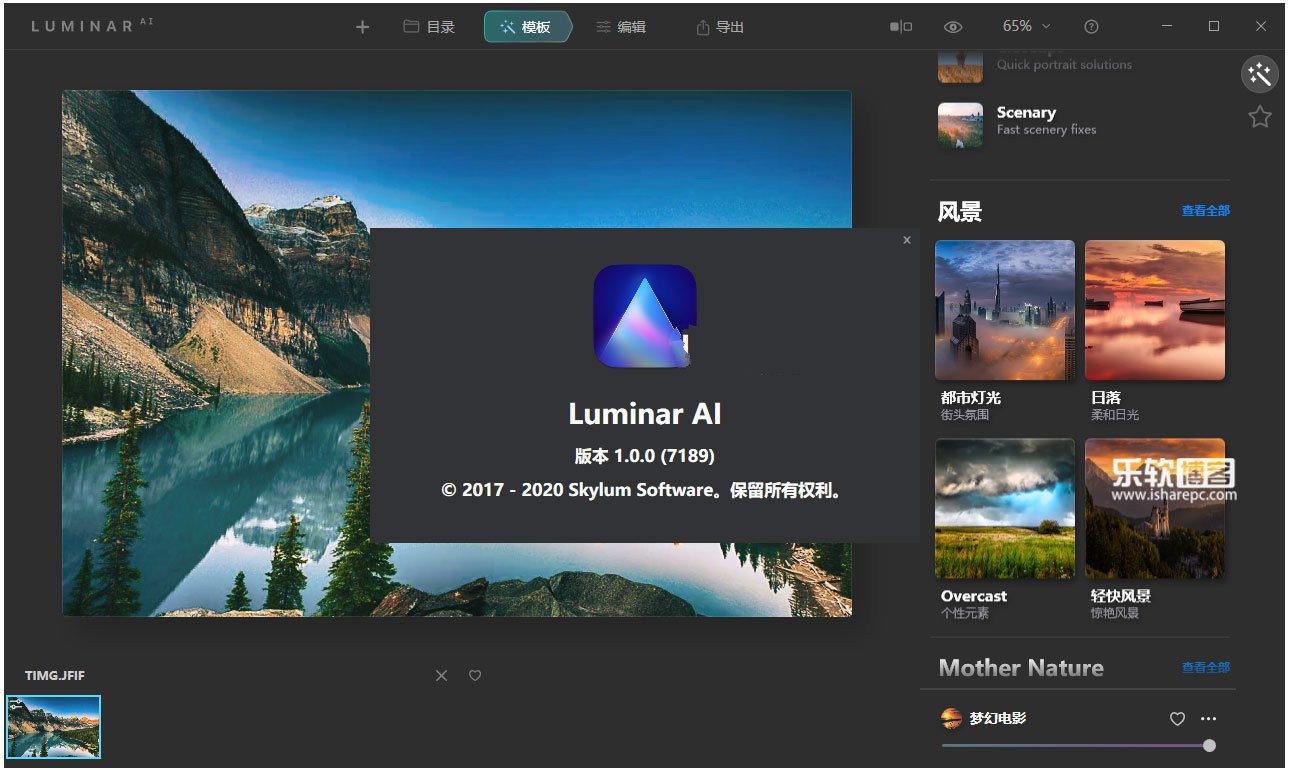Click the 梦幻电影 amount slider handle
The image size is (1289, 770).
[x=1209, y=746]
